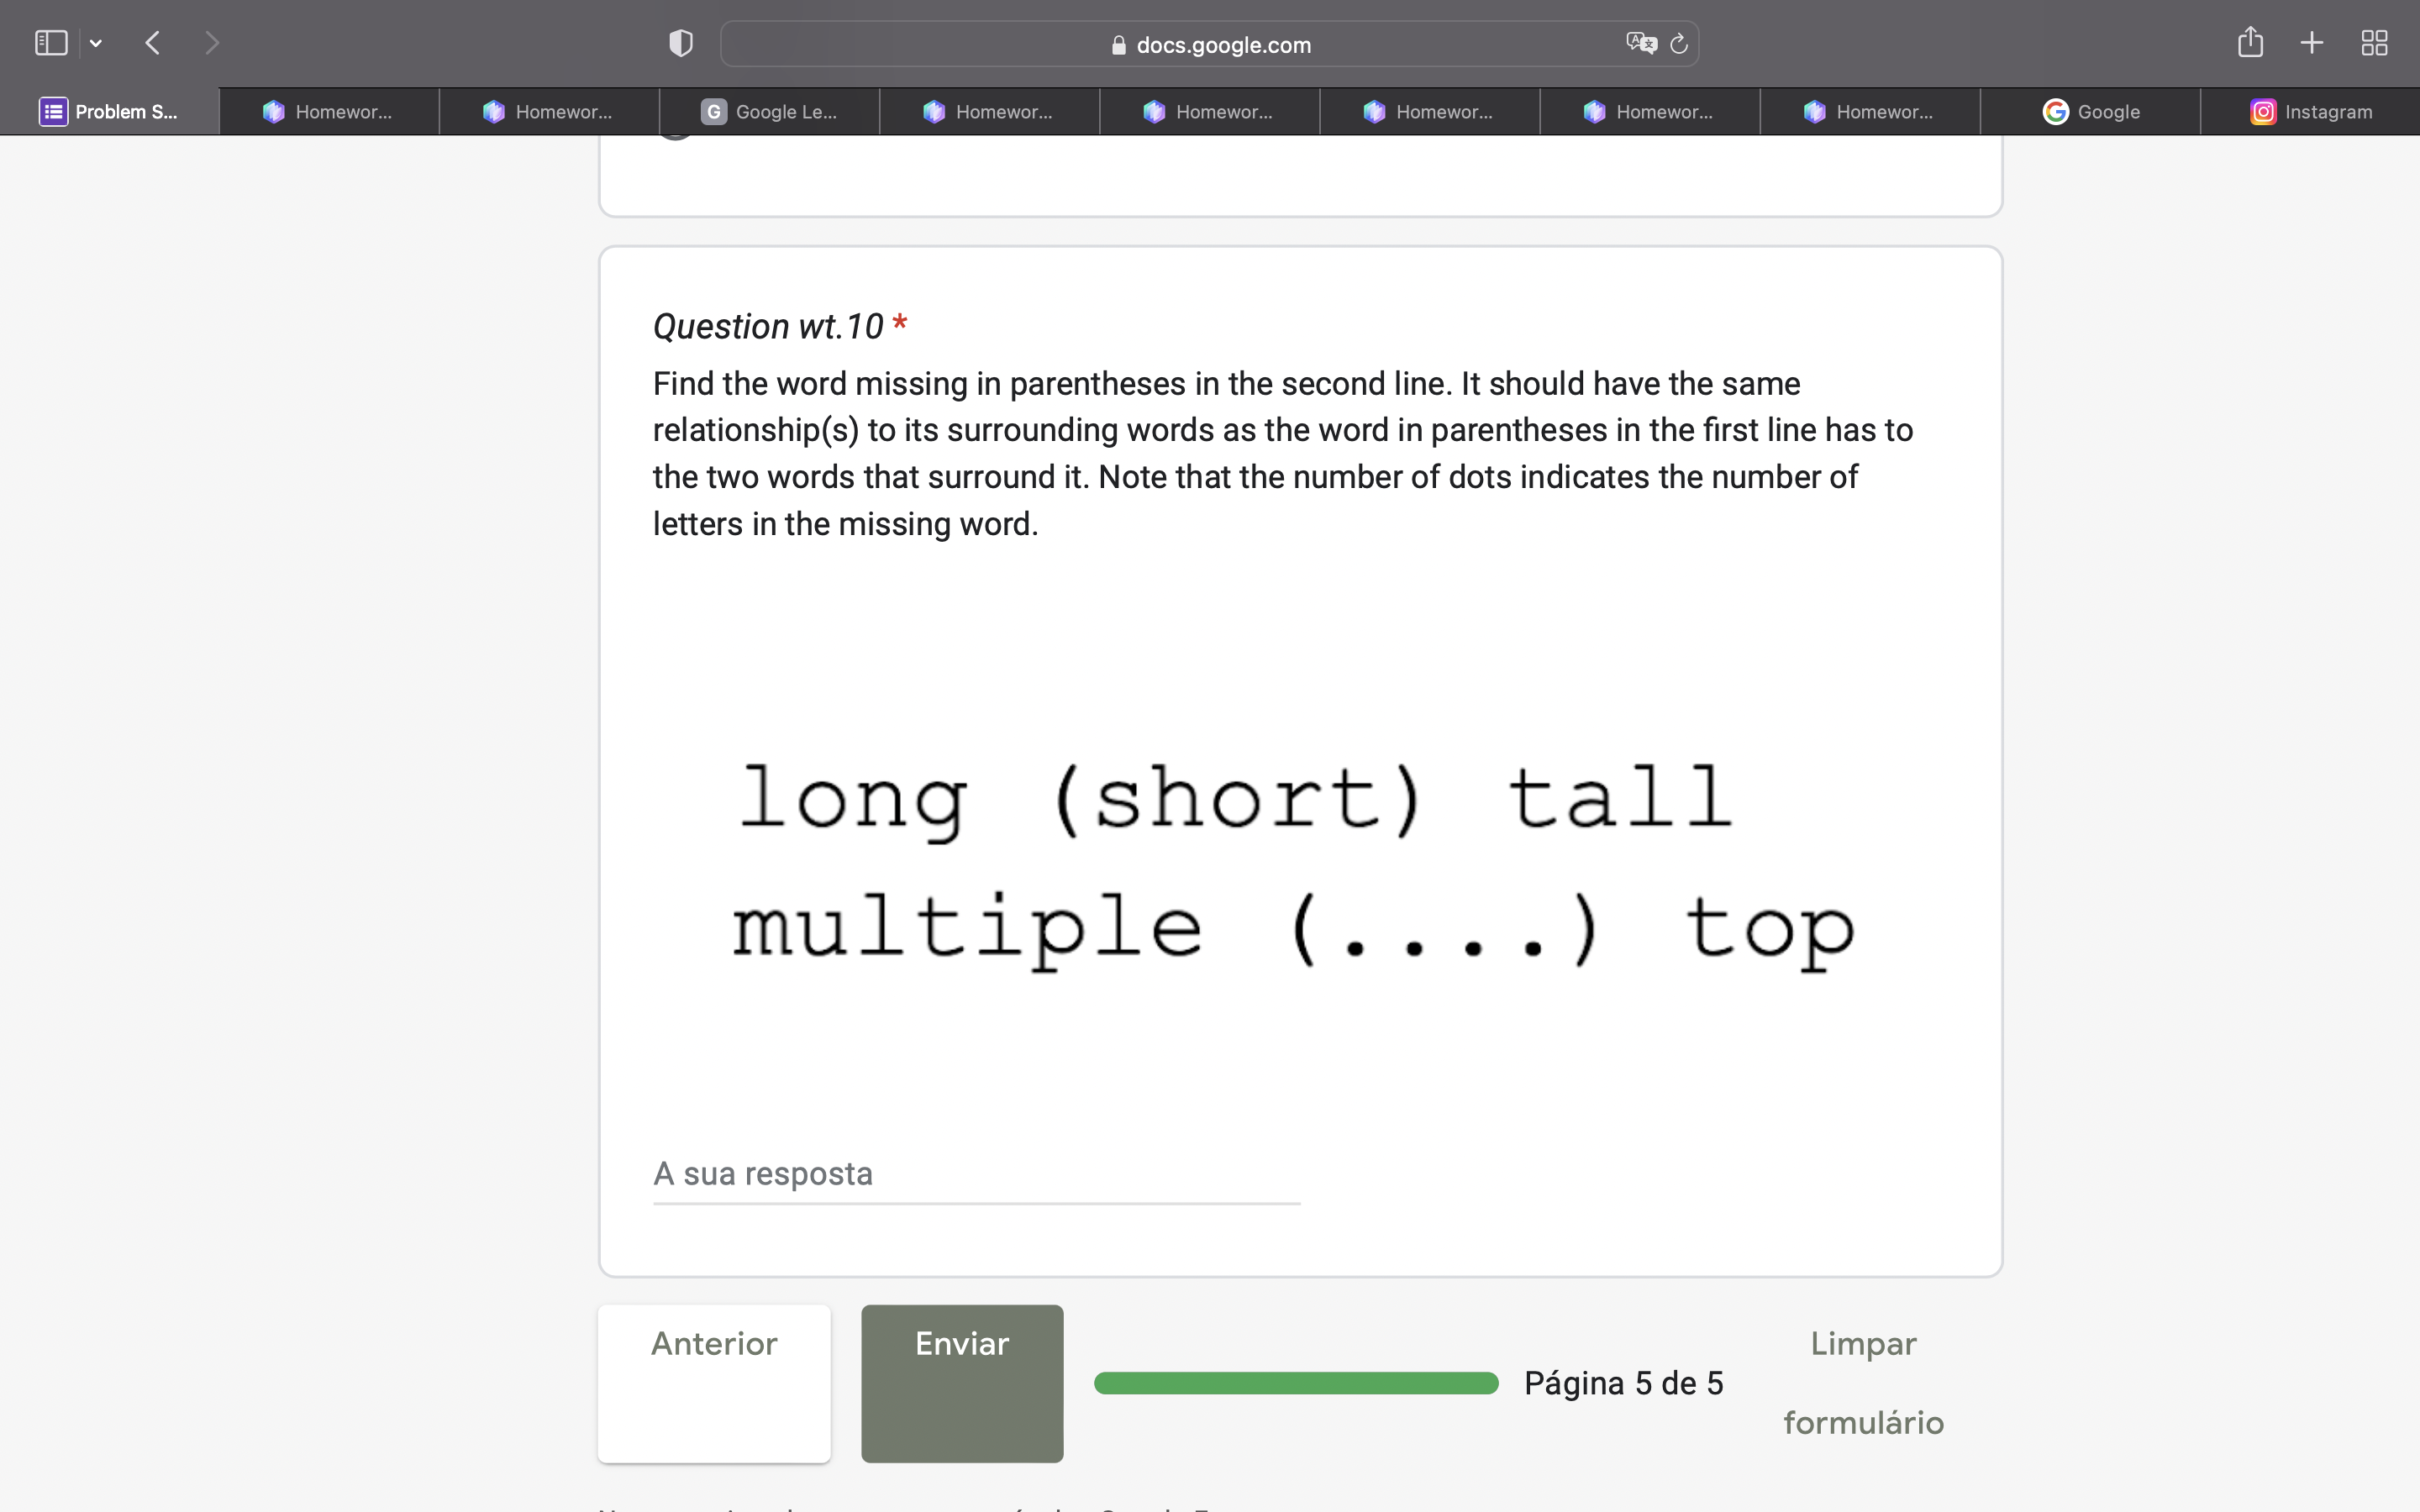Submit the form with Enviar
This screenshot has width=2420, height=1512.
tap(962, 1383)
